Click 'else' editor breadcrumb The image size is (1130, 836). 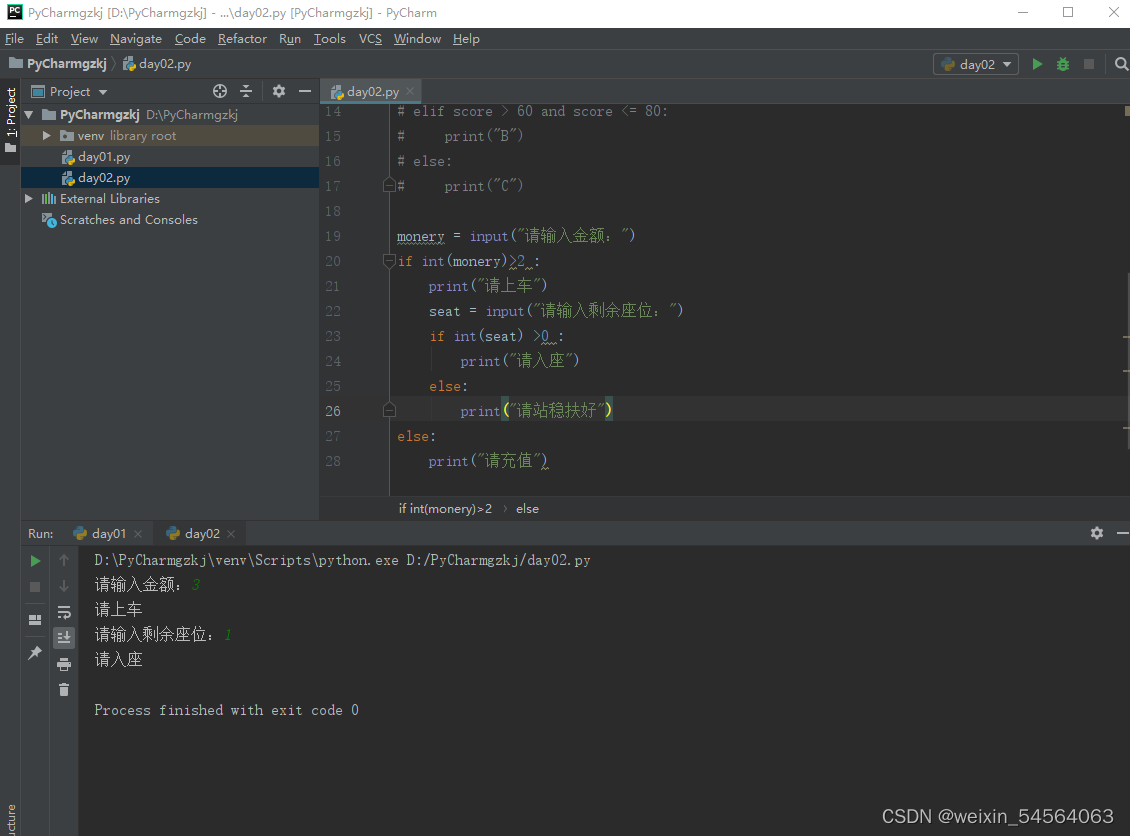(x=527, y=509)
